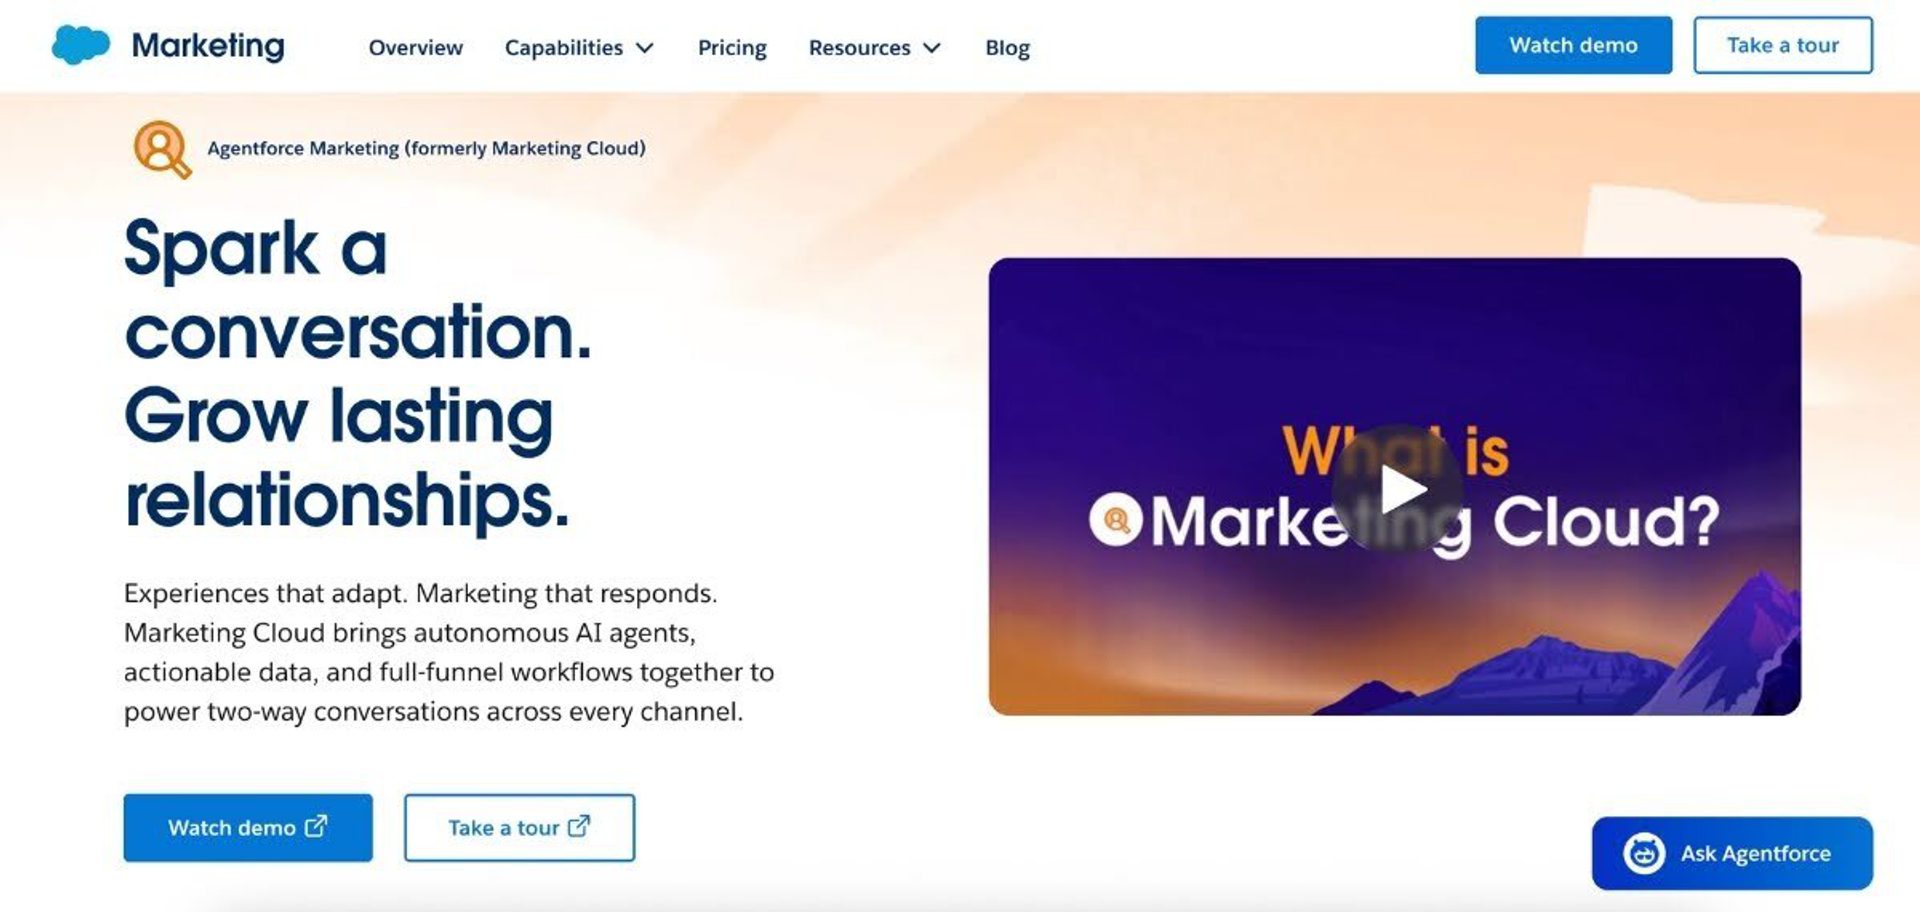This screenshot has width=1920, height=912.
Task: Click Take a tour button in header
Action: click(x=1783, y=45)
